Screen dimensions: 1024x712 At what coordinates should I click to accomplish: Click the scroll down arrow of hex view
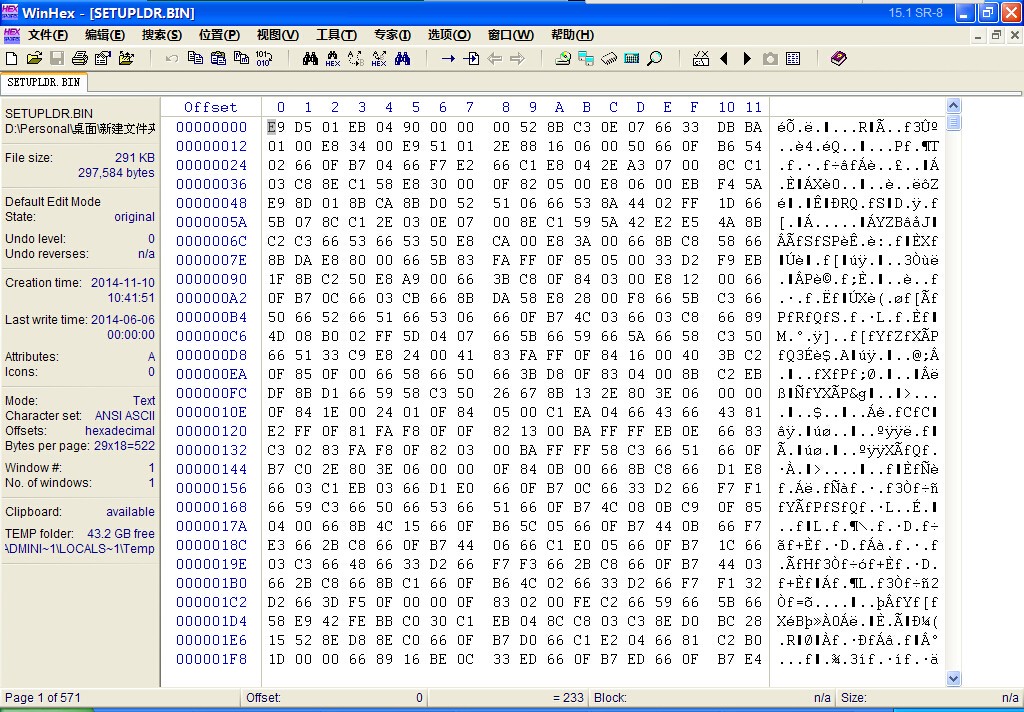[953, 679]
